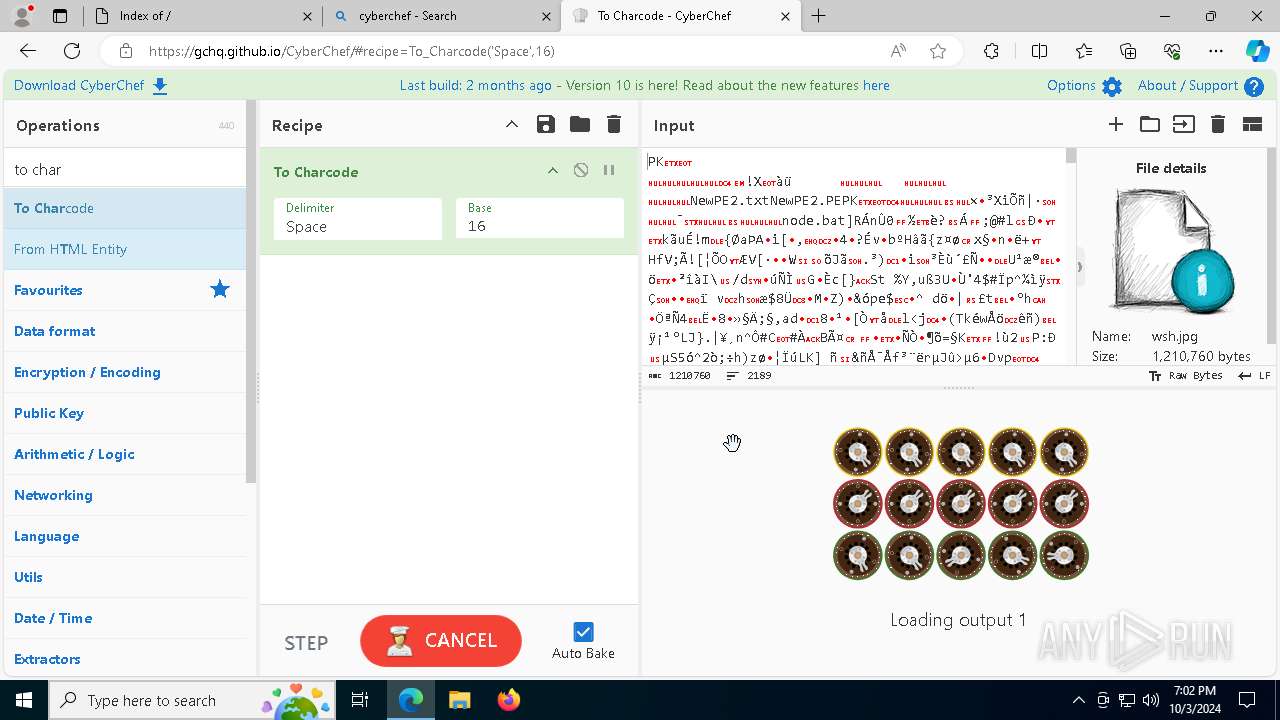Open About / Support

(x=1200, y=86)
